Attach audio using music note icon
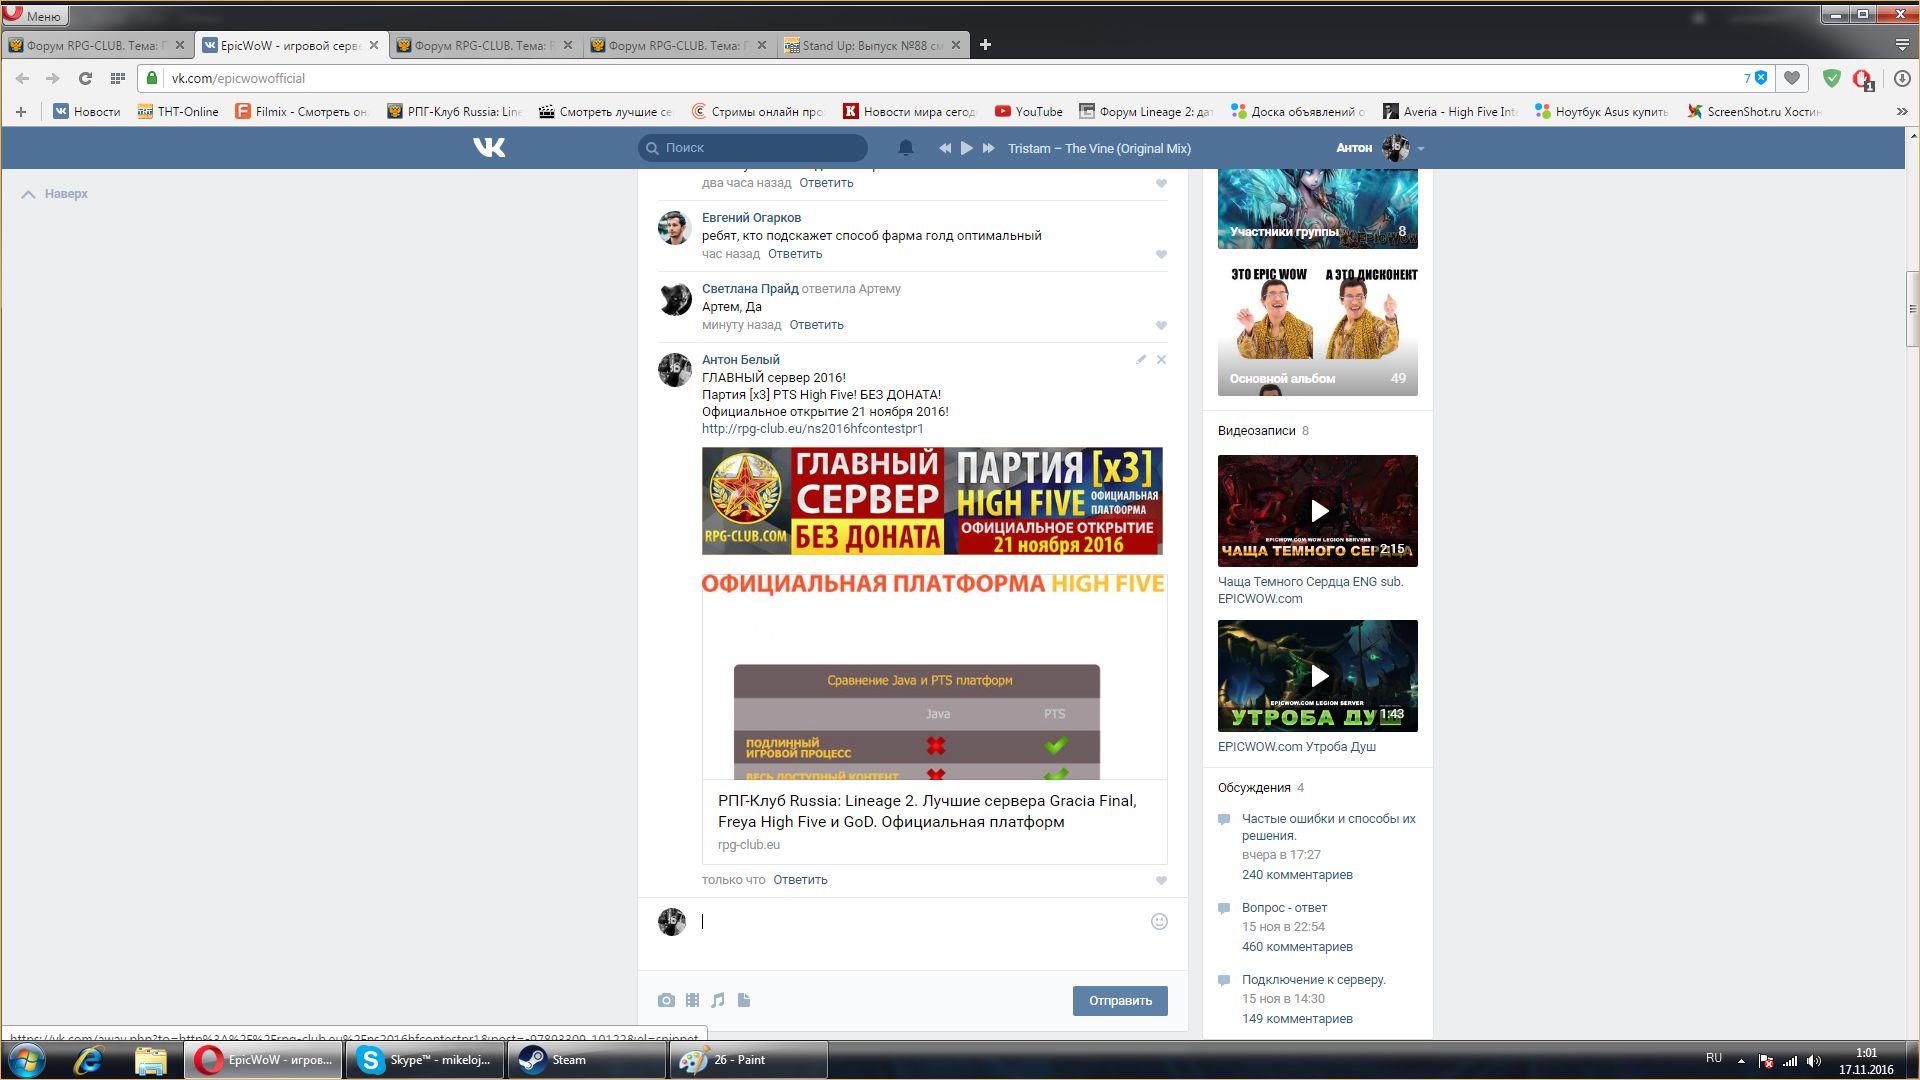 pyautogui.click(x=718, y=1000)
